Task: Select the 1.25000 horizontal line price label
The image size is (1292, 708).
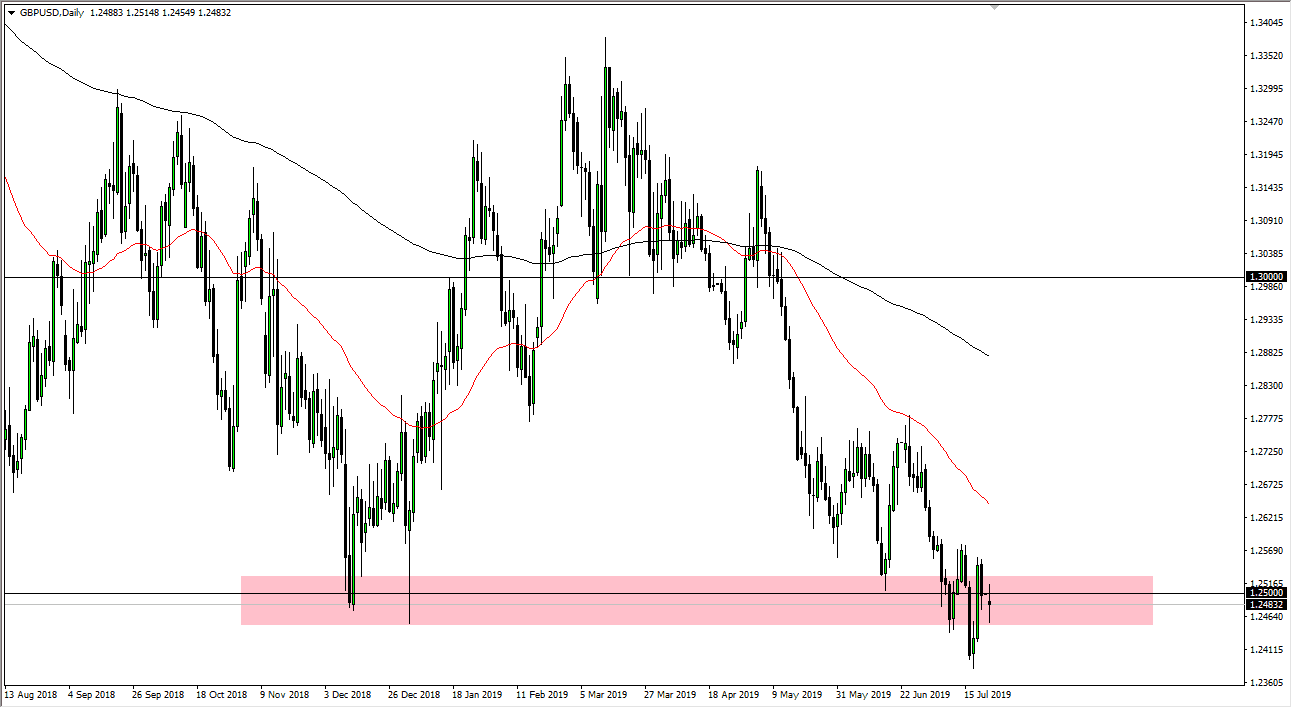Action: point(1267,593)
